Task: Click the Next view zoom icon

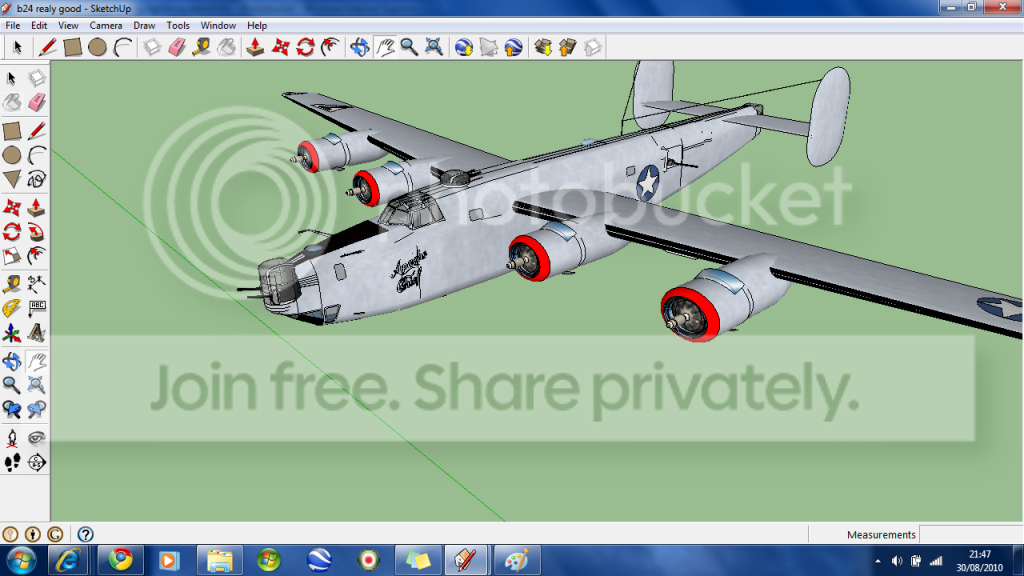Action: [x=37, y=409]
